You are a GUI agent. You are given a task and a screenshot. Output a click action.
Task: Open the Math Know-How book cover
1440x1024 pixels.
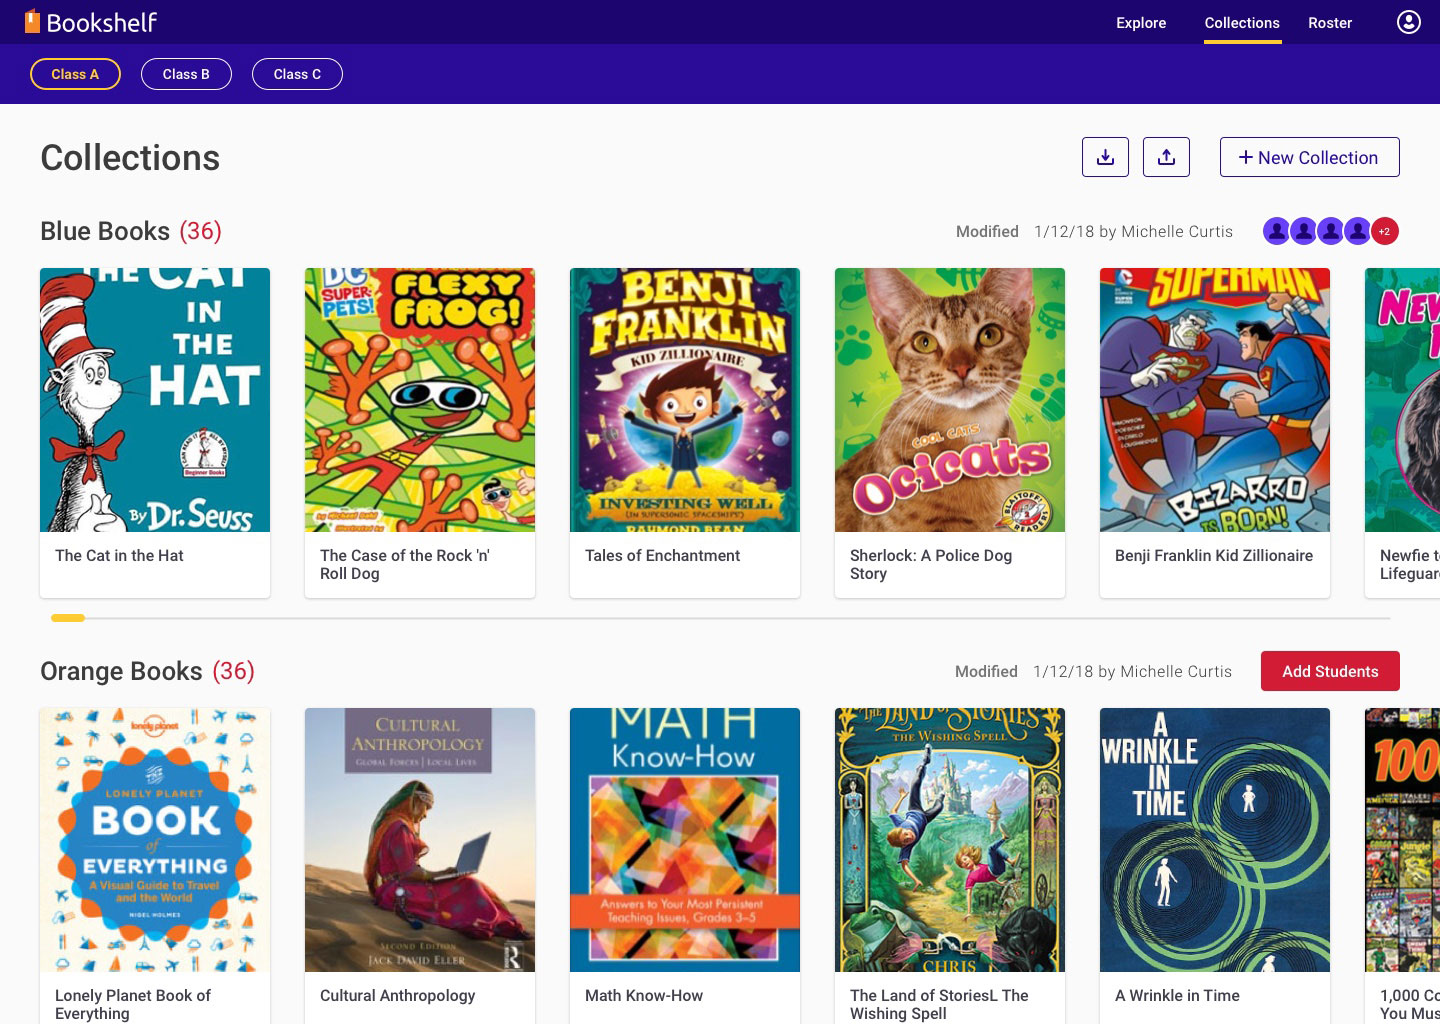[x=685, y=840]
